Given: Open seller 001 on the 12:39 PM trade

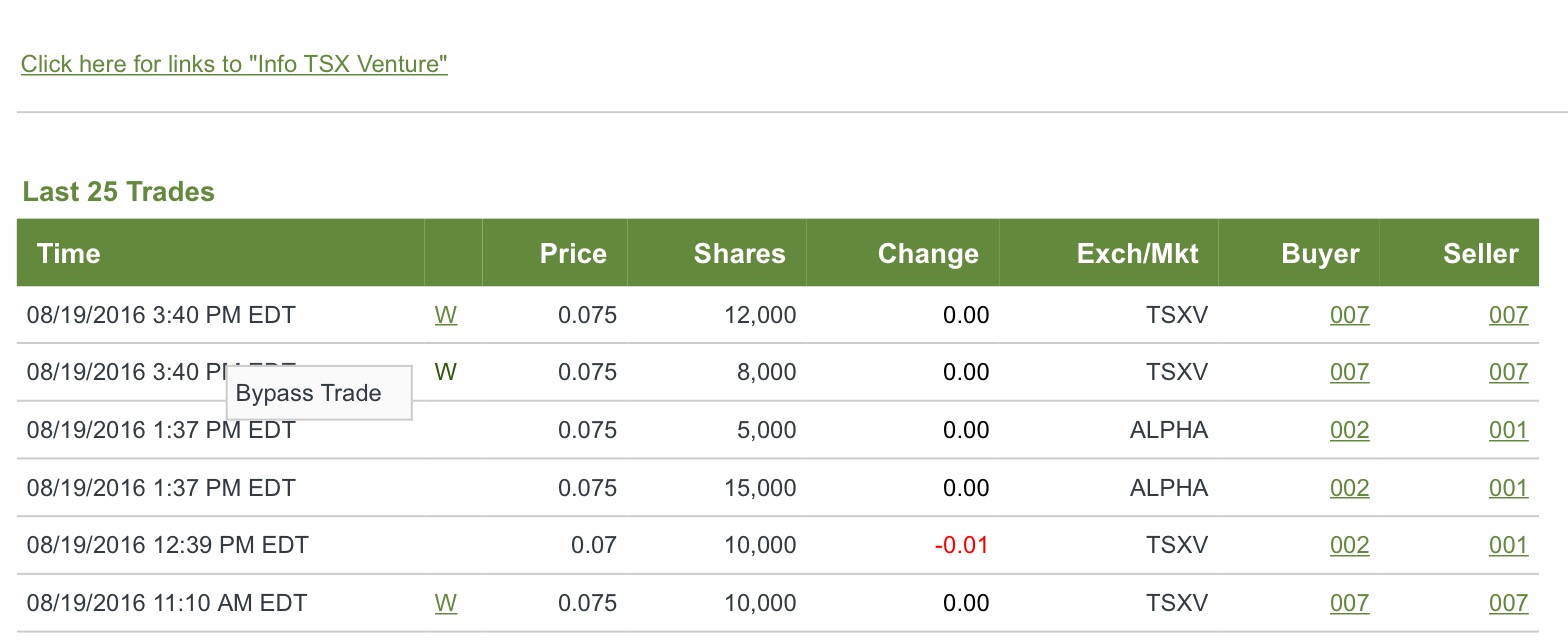Looking at the screenshot, I should [1508, 545].
